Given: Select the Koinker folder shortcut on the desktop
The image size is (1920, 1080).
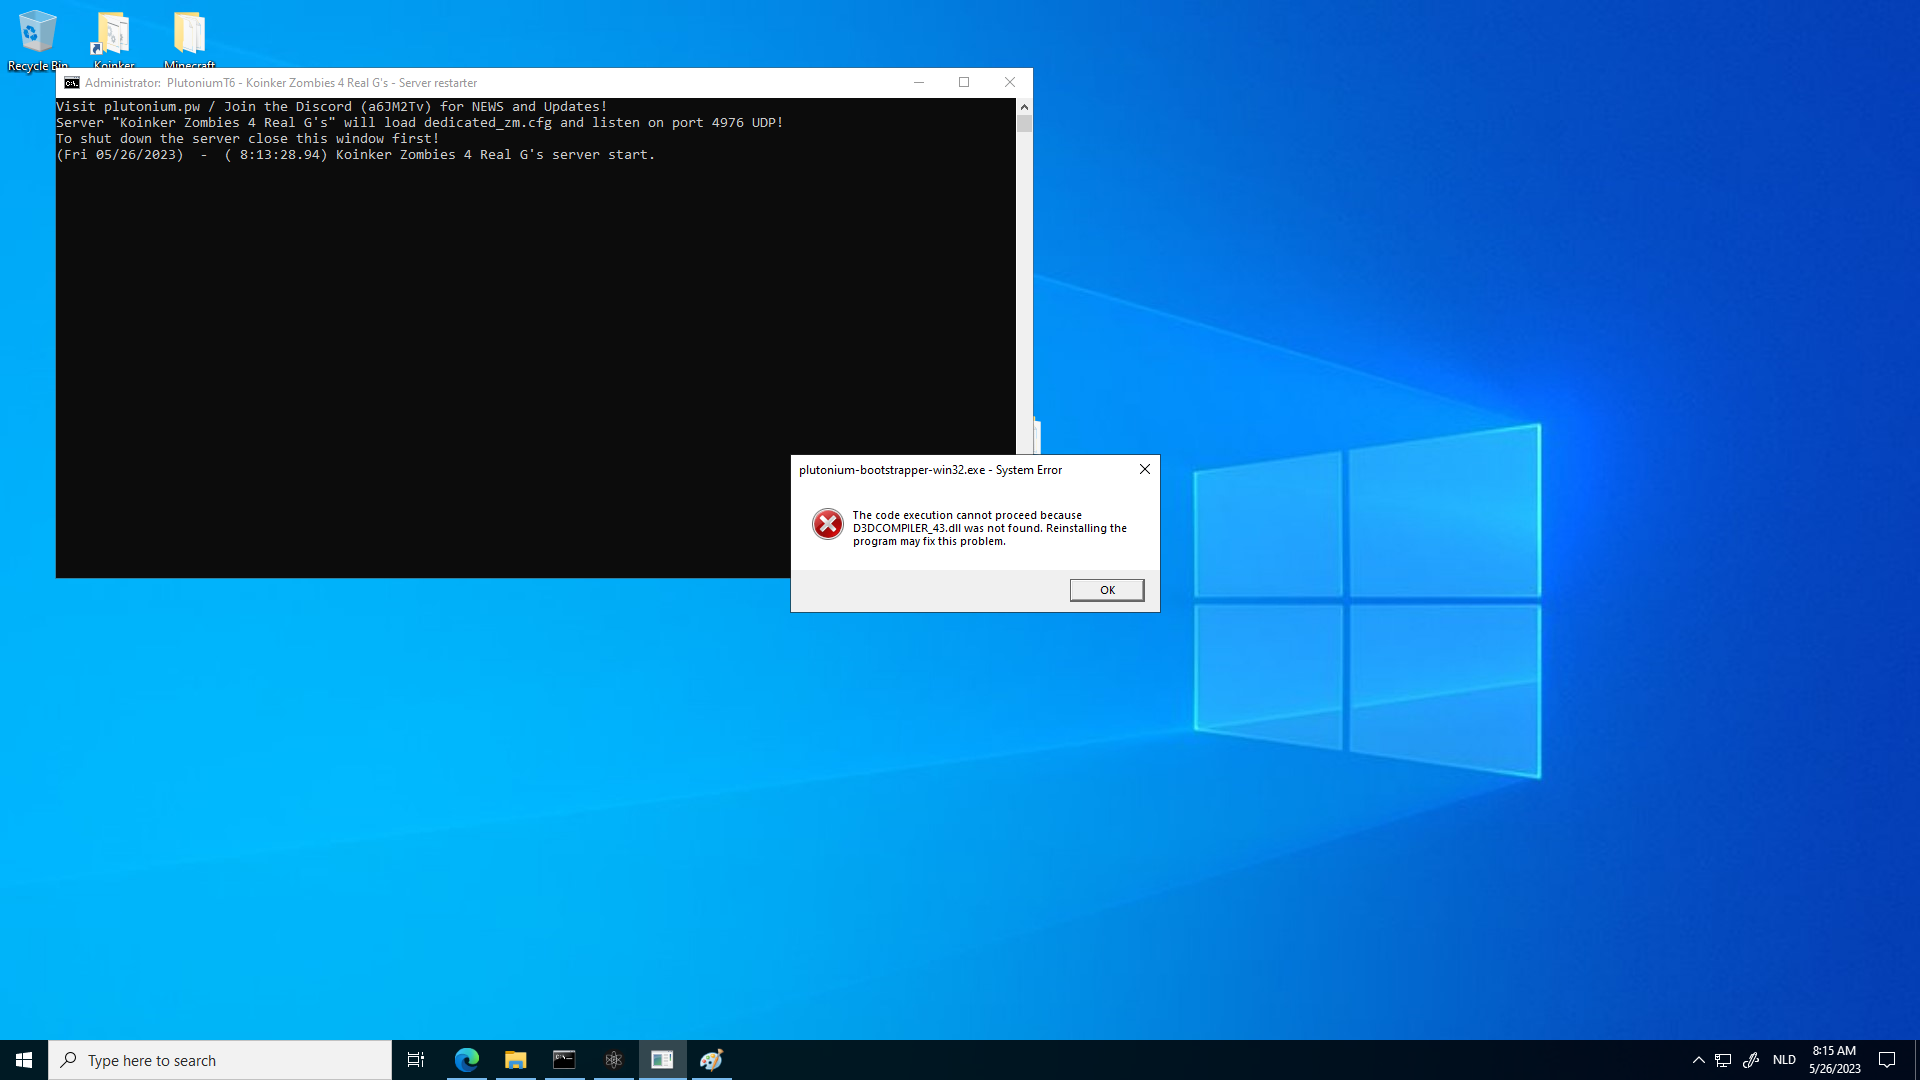Looking at the screenshot, I should coord(113,40).
